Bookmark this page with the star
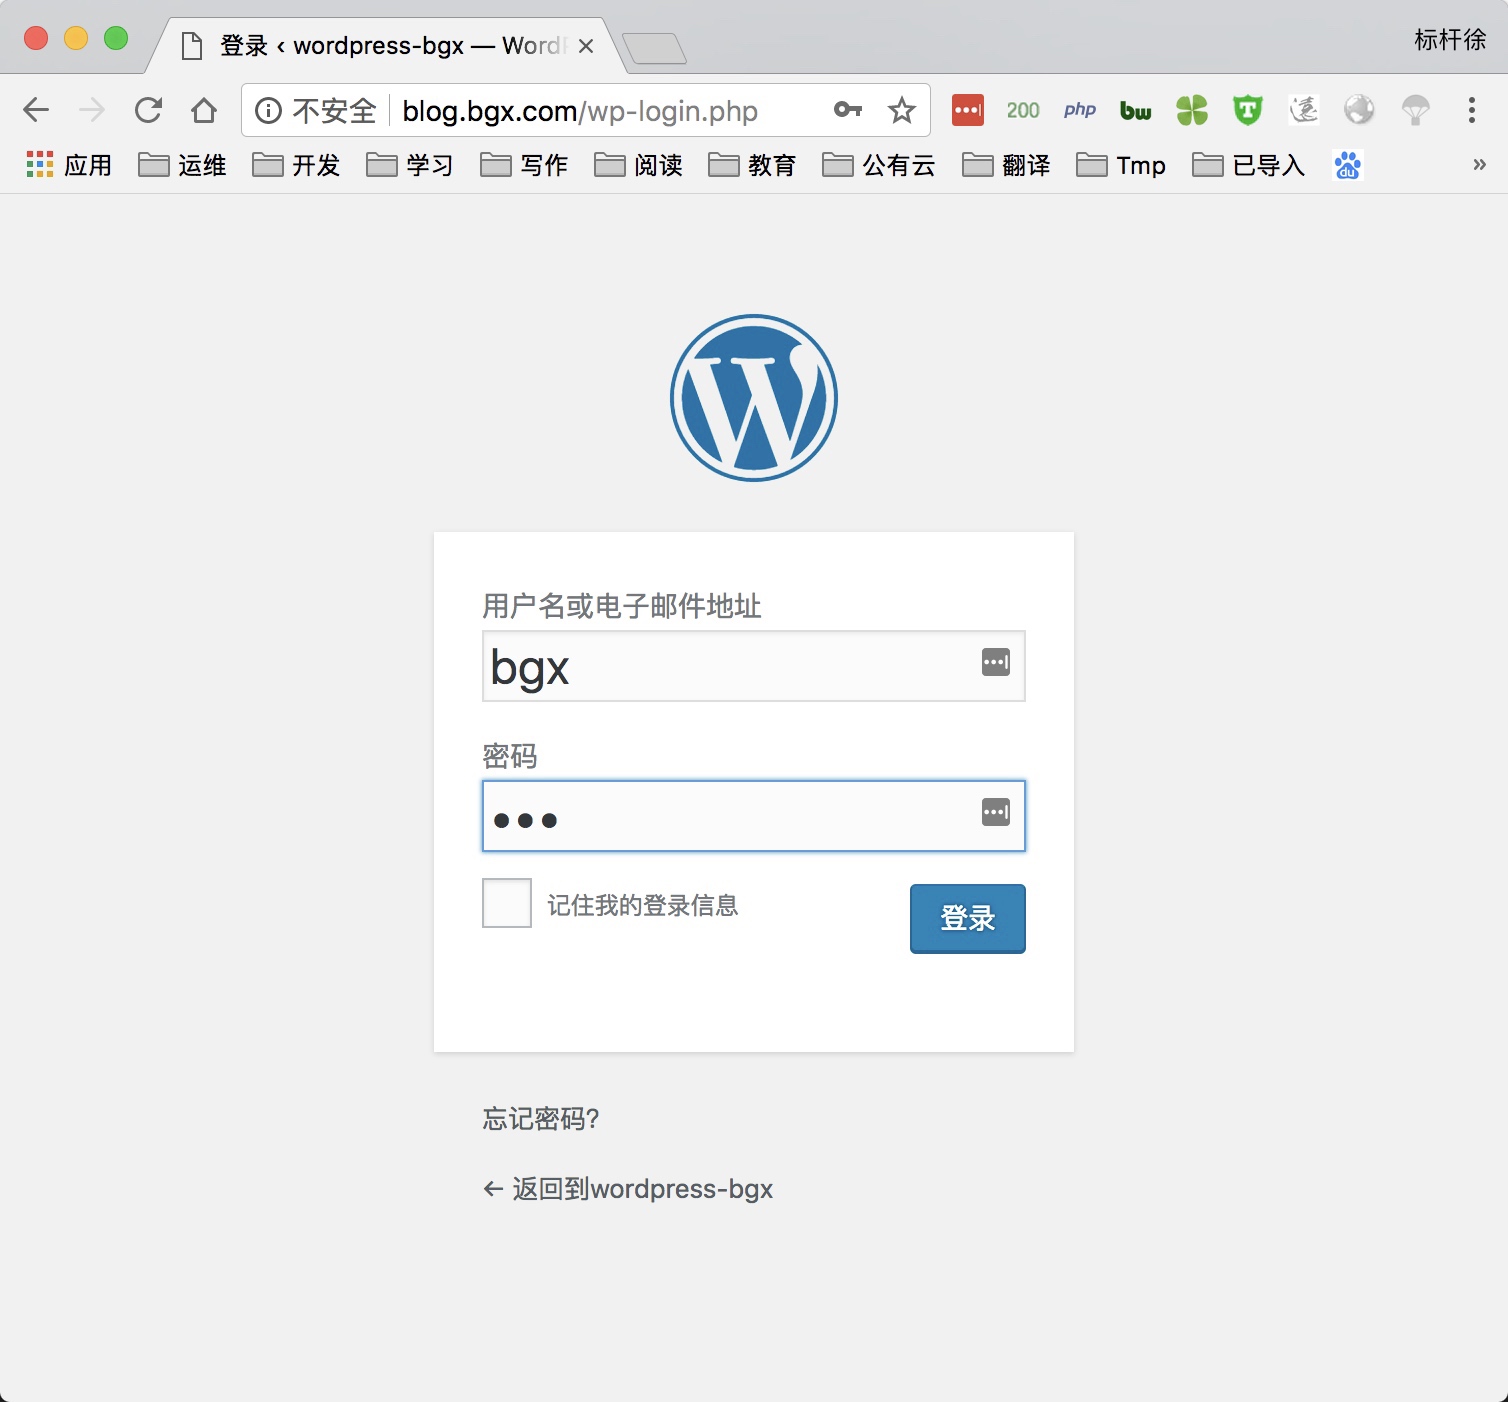 pyautogui.click(x=902, y=110)
